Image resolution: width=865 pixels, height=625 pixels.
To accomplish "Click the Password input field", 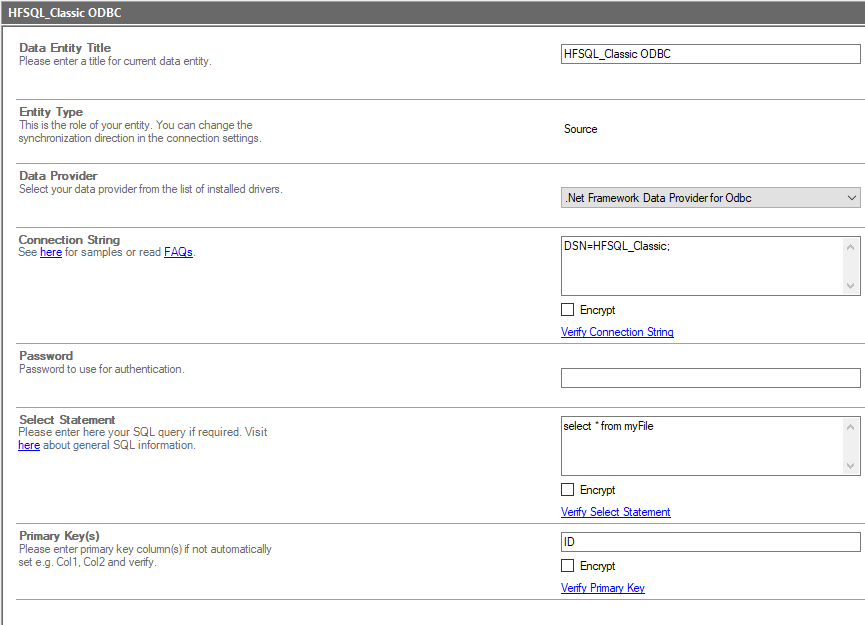I will pos(710,378).
